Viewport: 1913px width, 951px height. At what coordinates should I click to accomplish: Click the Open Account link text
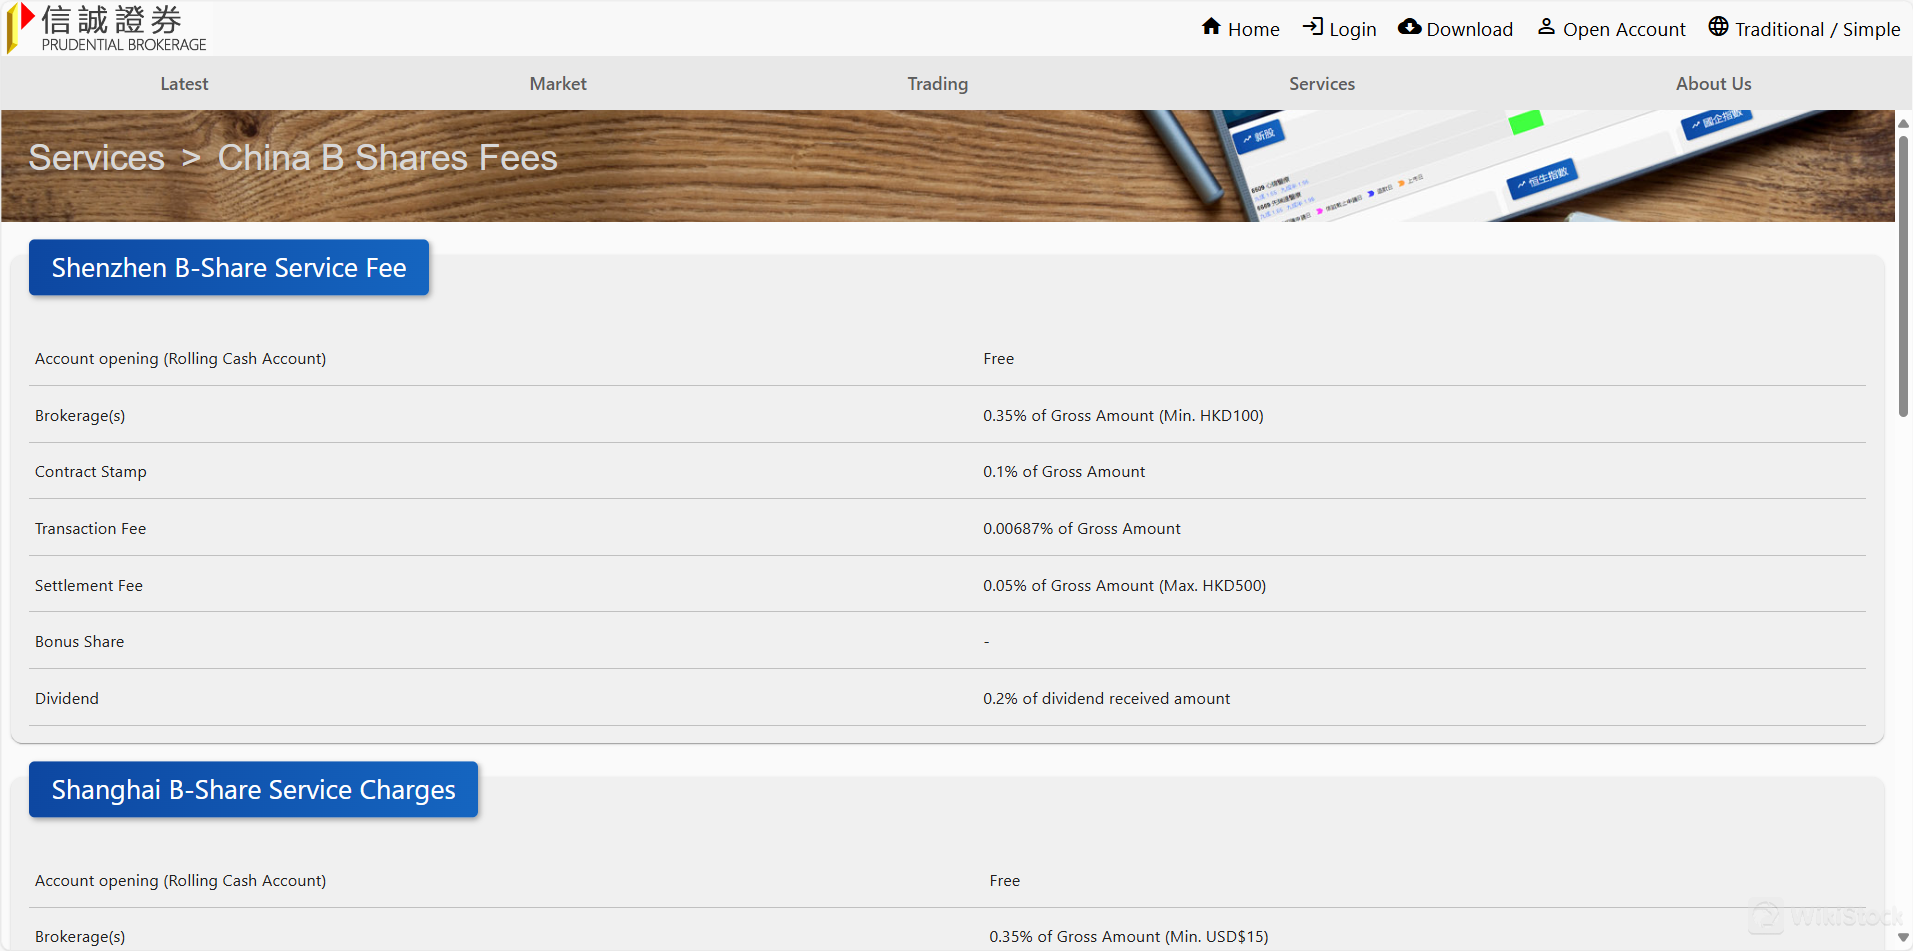[1624, 30]
